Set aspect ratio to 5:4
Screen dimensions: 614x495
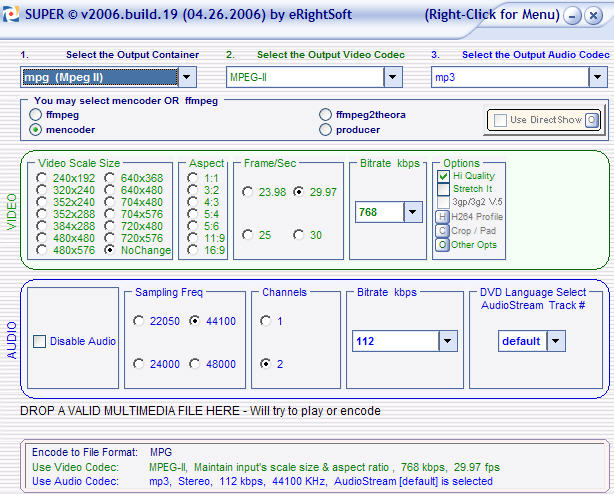click(x=193, y=214)
